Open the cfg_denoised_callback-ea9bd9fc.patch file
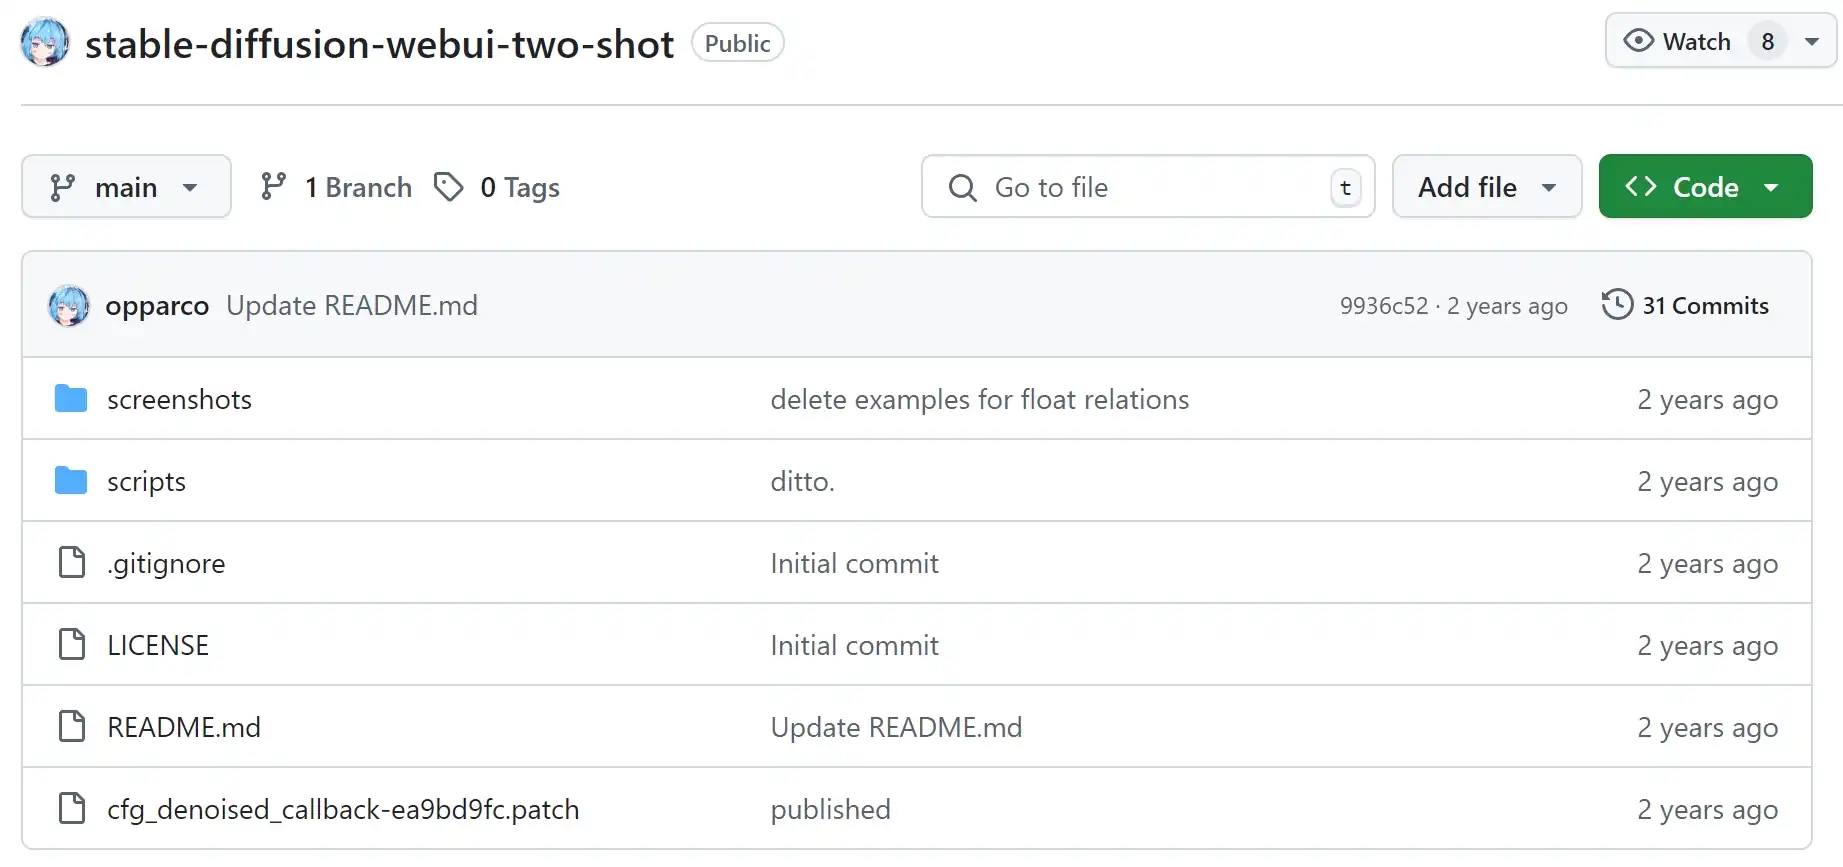Screen dimensions: 1843x867 point(343,809)
